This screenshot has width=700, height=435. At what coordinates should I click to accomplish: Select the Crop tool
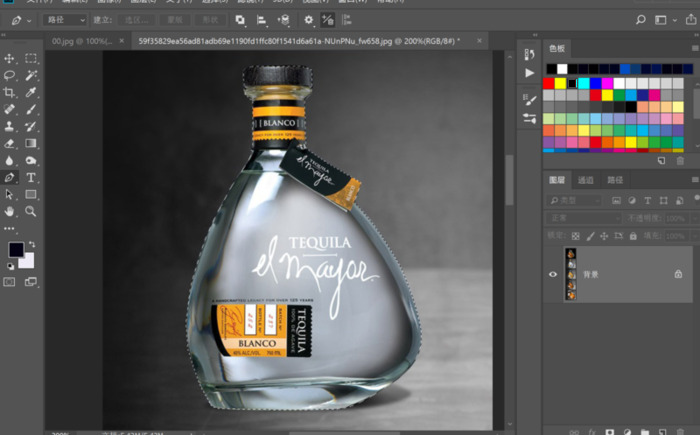click(10, 92)
